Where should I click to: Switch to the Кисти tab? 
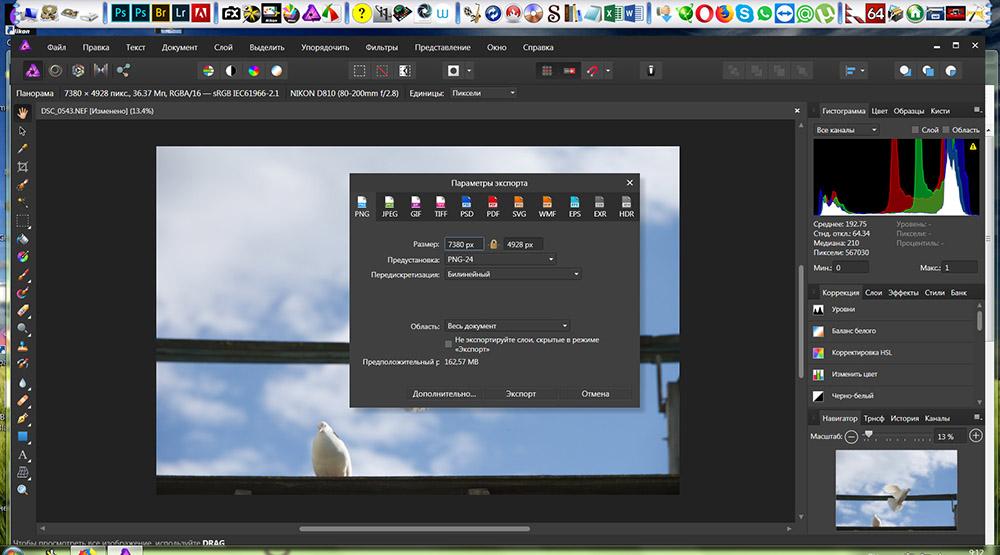coord(940,111)
